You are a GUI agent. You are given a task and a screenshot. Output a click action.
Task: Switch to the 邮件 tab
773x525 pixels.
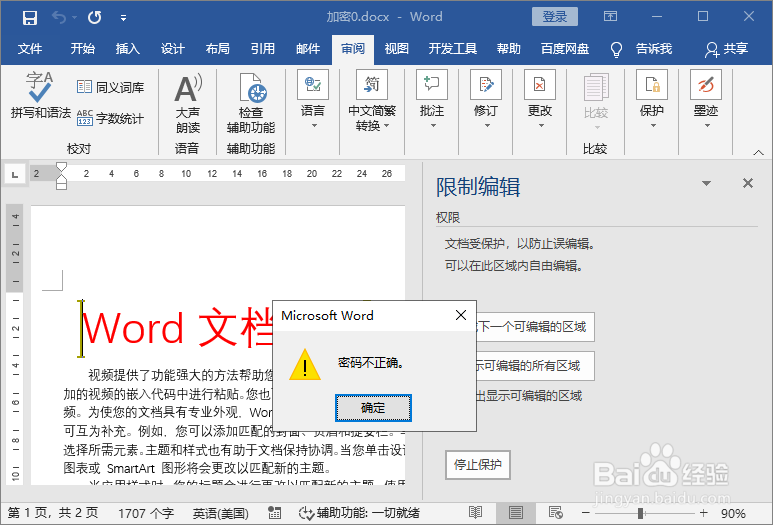[308, 49]
